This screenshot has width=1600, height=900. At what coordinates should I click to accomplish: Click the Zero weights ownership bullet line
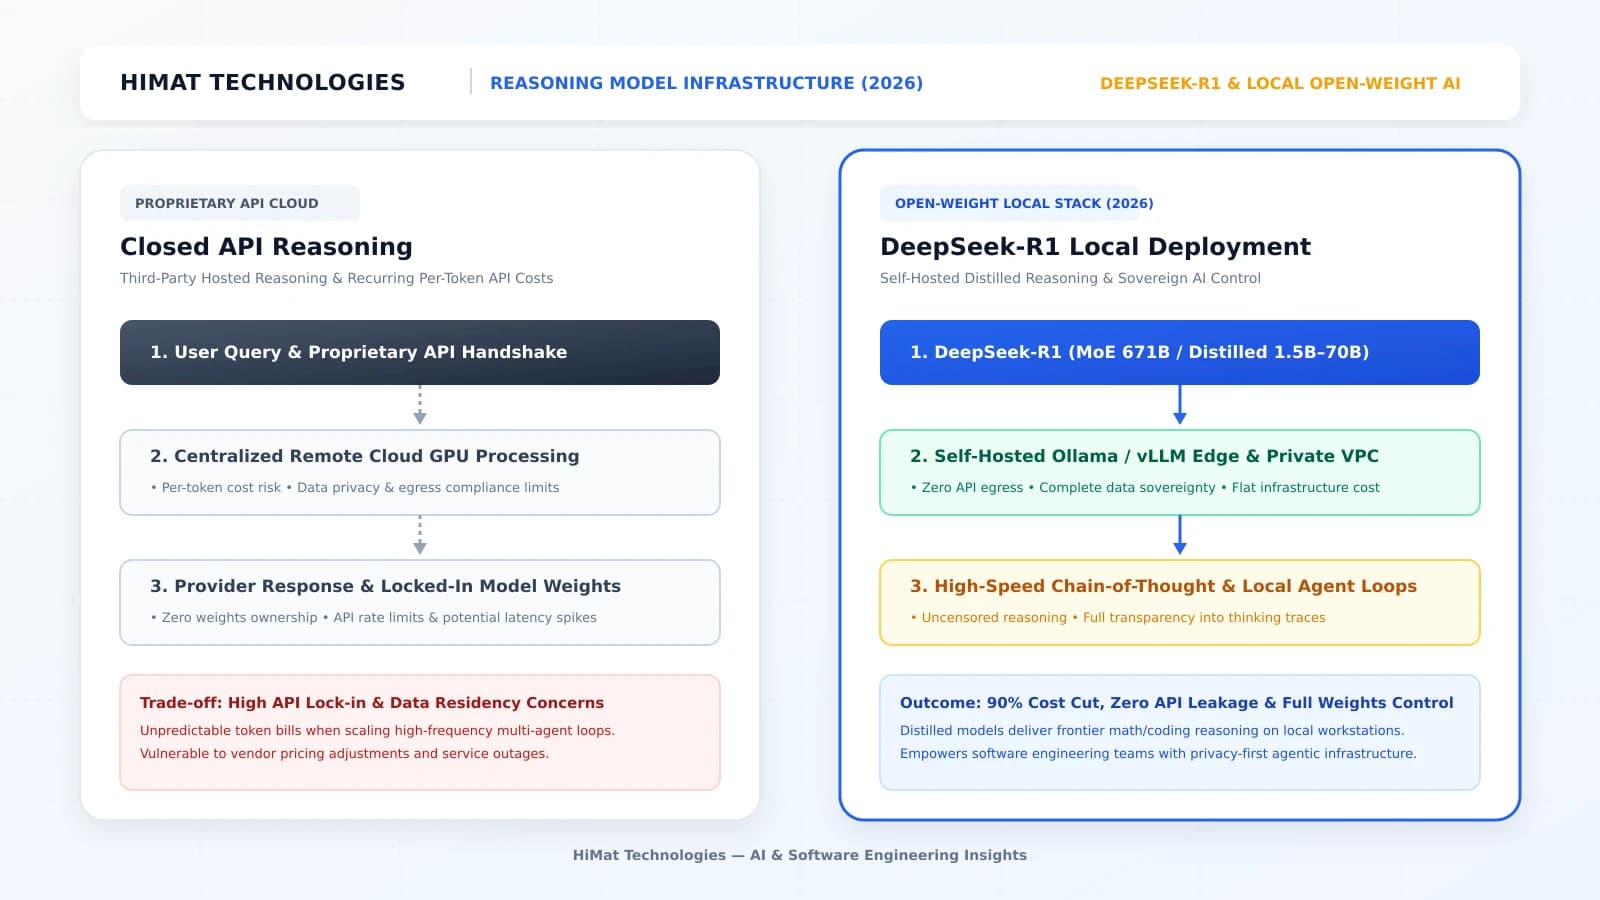click(373, 618)
